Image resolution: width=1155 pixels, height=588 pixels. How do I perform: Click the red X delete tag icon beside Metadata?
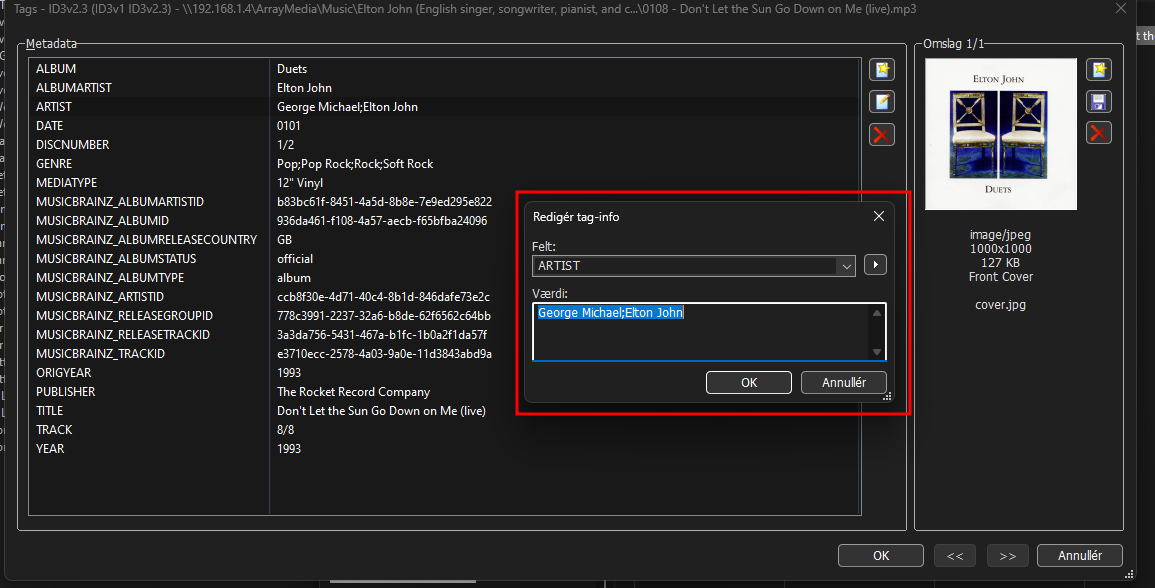coord(882,134)
